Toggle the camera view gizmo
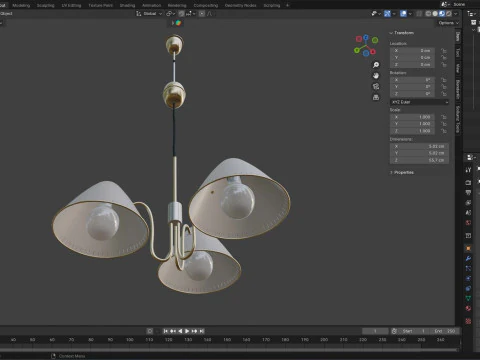 [x=376, y=86]
